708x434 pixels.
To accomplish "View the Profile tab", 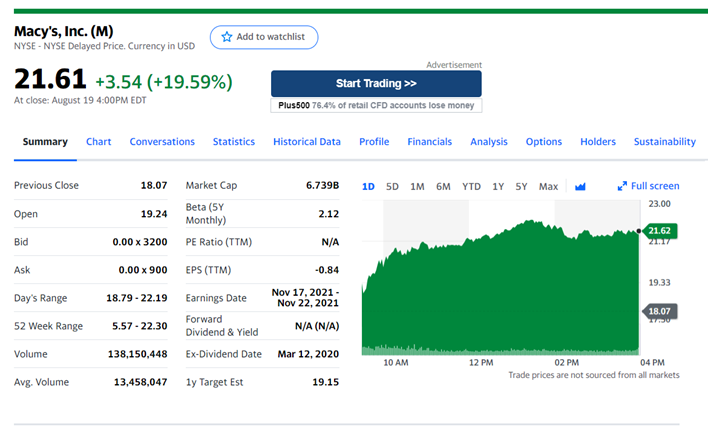I will (x=374, y=142).
